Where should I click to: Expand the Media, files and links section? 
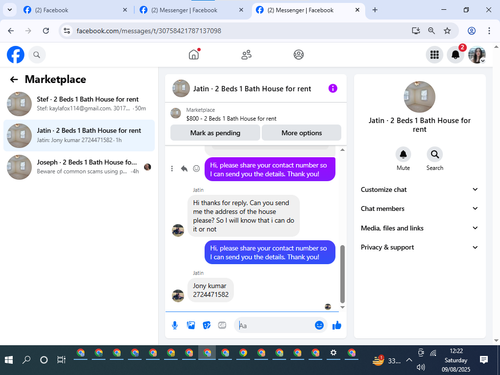point(419,228)
